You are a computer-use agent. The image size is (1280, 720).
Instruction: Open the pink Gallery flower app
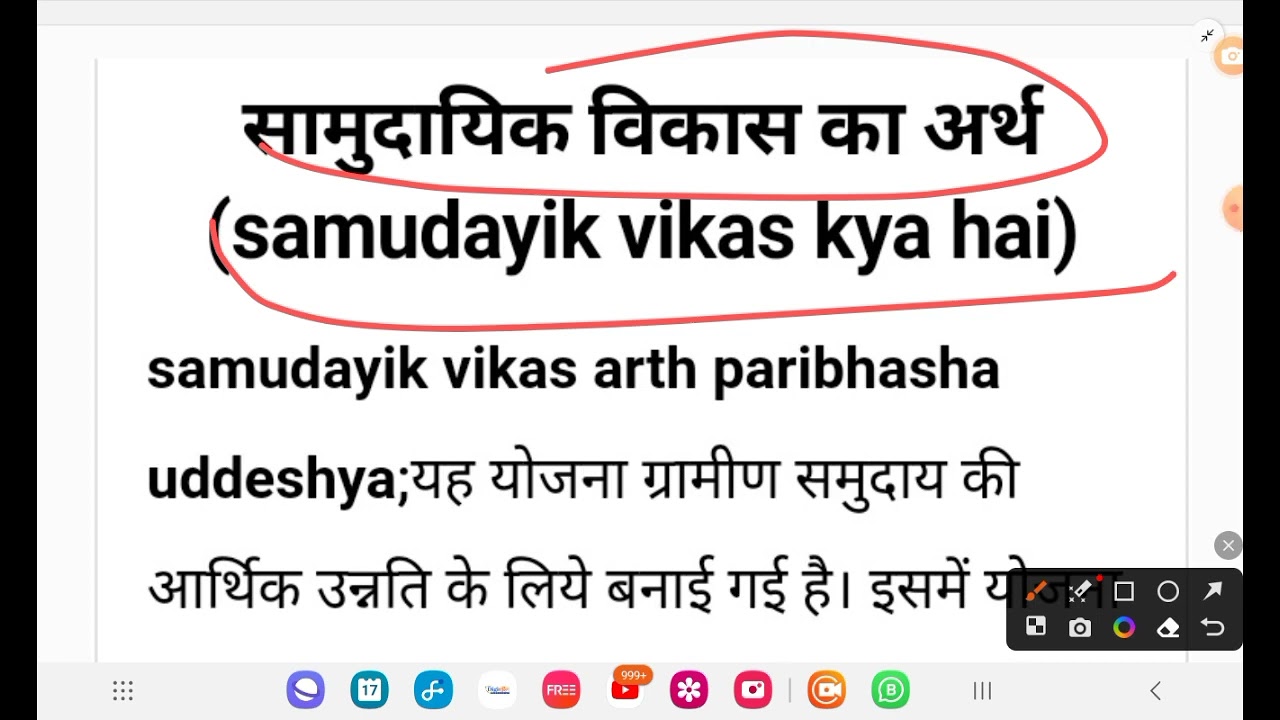pos(689,690)
